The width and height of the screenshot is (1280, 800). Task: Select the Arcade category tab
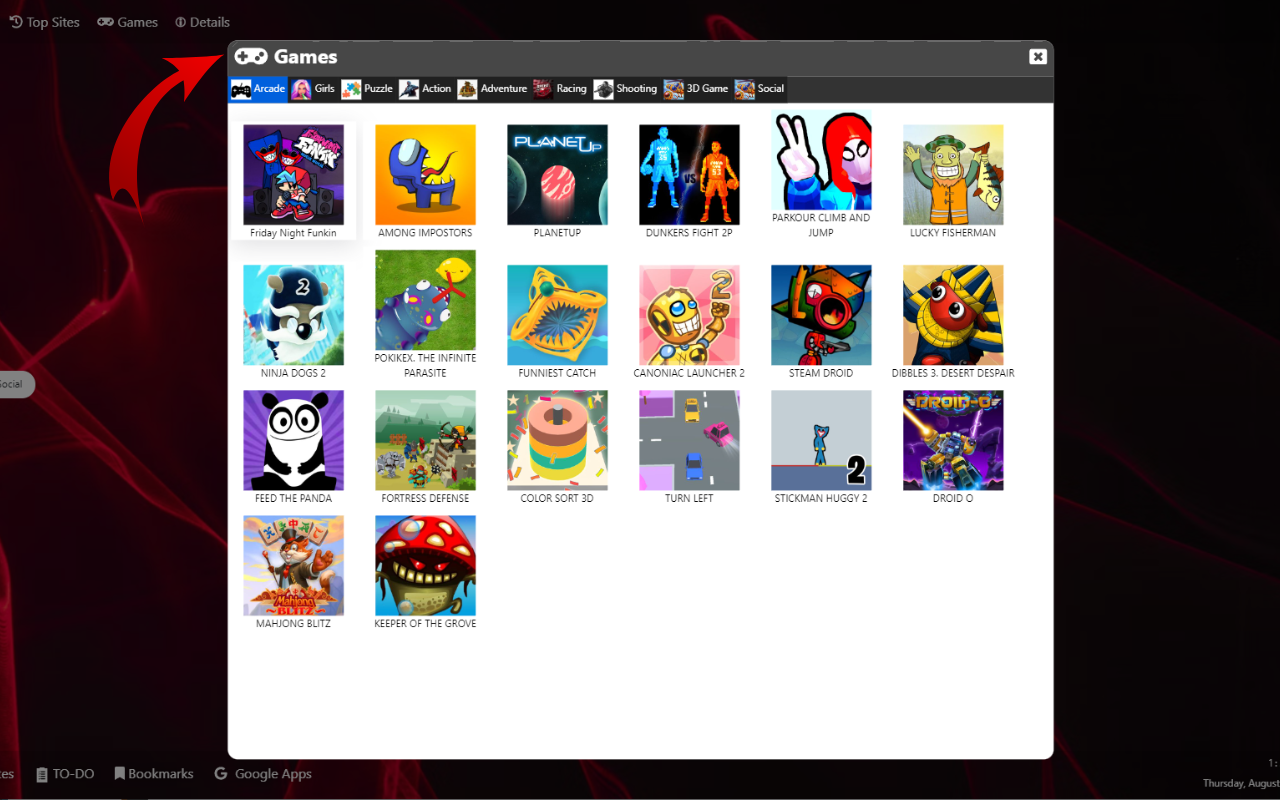click(x=258, y=89)
